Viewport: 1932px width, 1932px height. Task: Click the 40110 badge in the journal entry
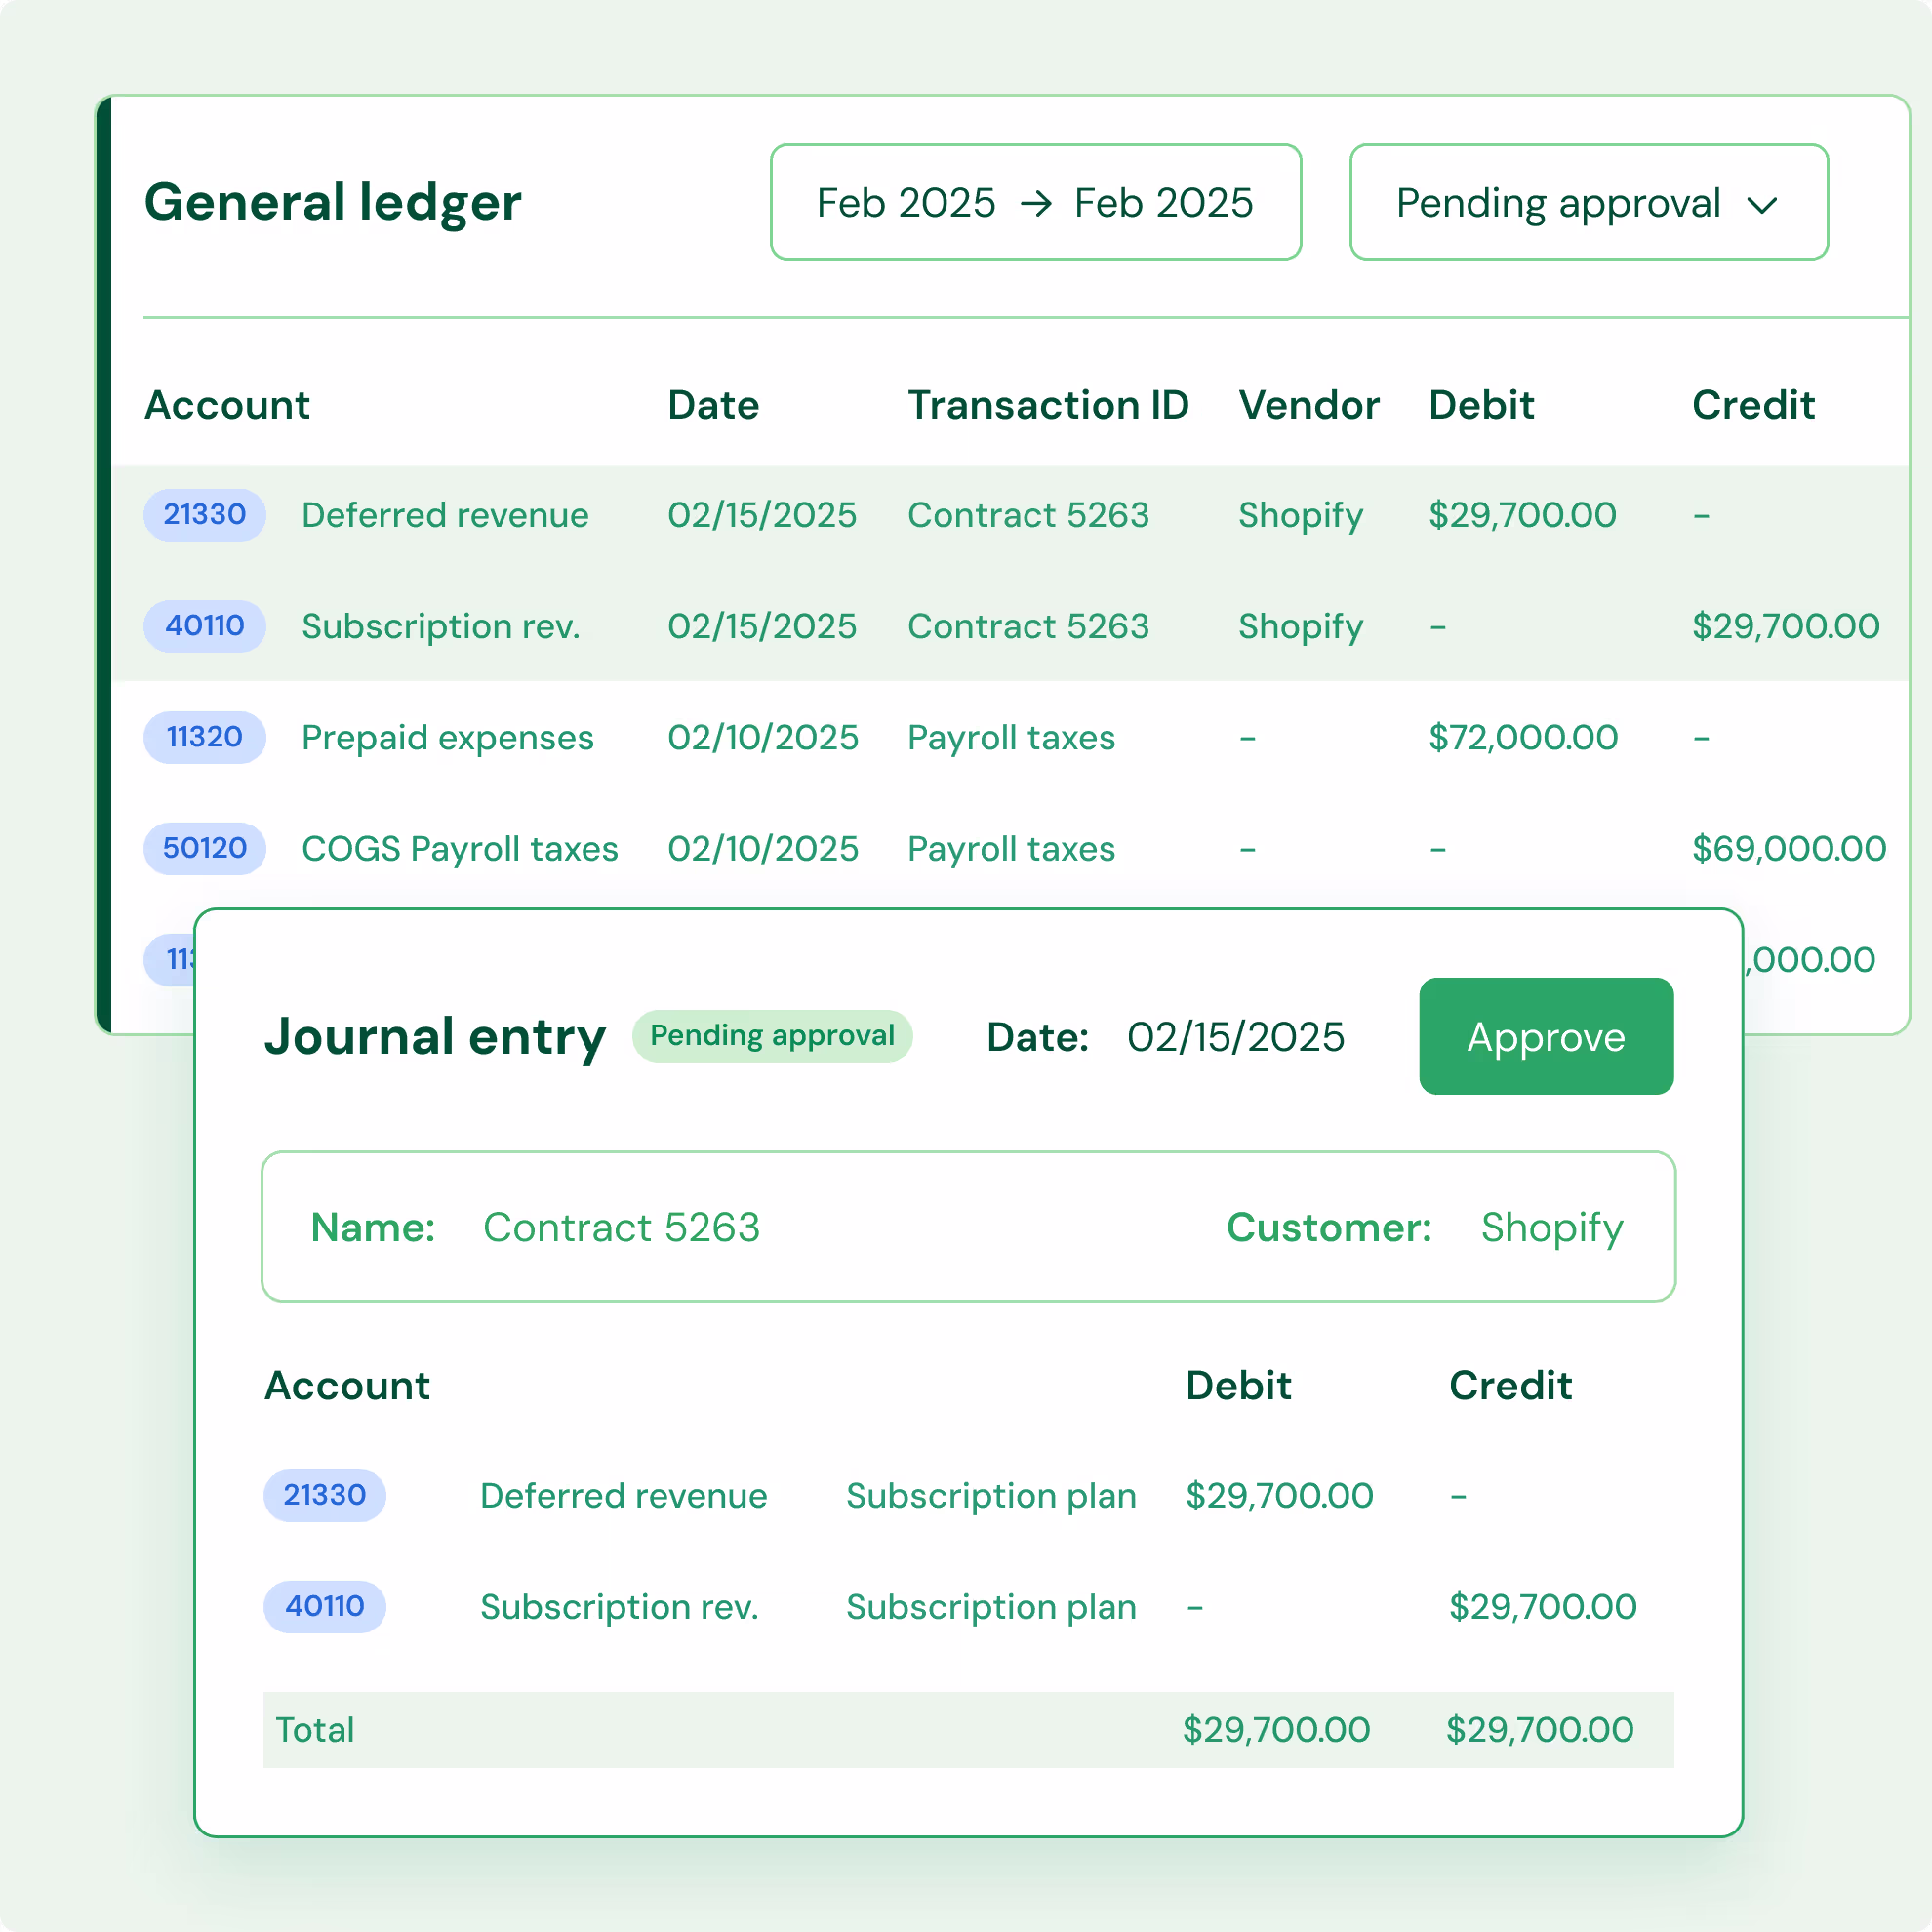pos(324,1606)
